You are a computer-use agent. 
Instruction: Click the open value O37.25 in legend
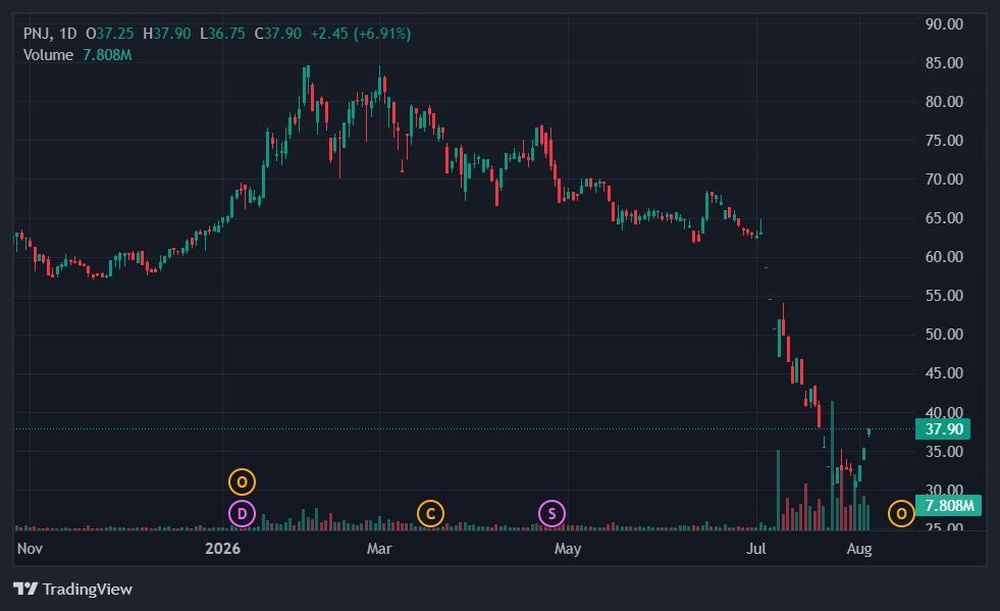(110, 34)
